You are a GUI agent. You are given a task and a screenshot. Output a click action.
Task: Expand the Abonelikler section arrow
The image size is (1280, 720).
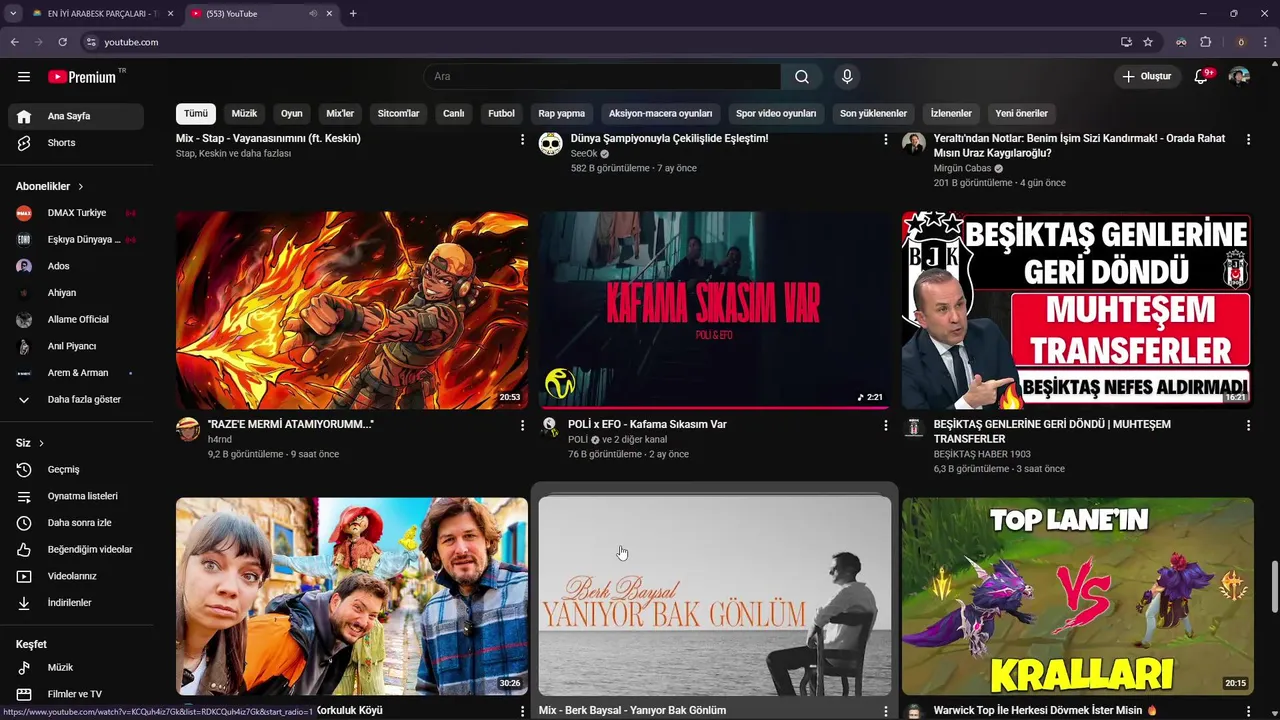[x=81, y=187]
